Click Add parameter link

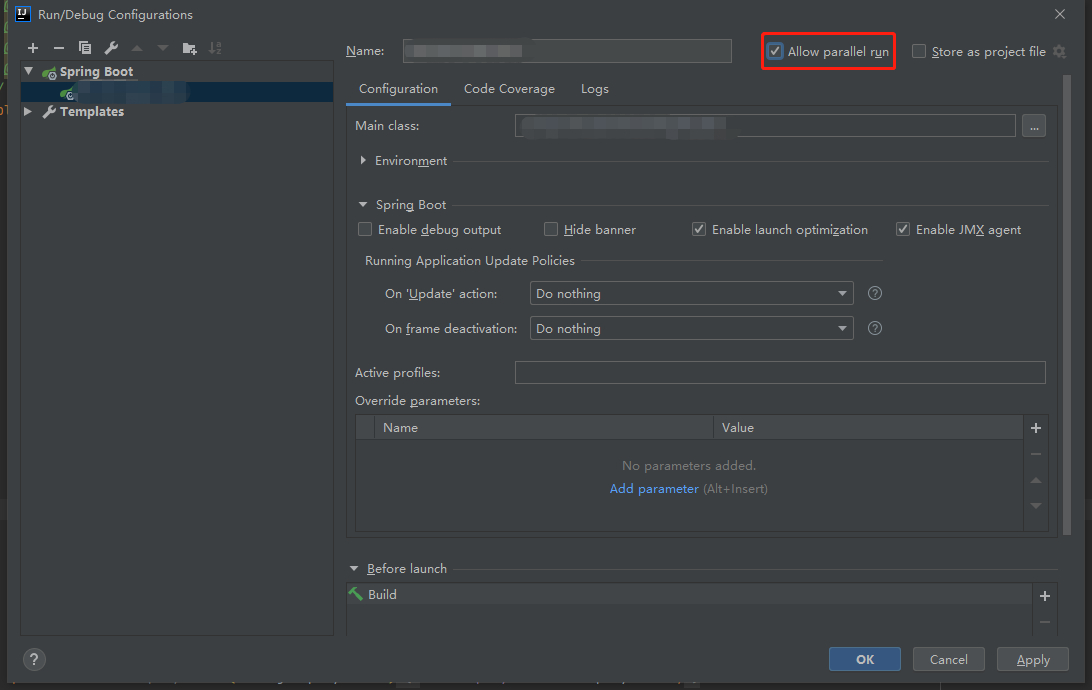pyautogui.click(x=654, y=489)
